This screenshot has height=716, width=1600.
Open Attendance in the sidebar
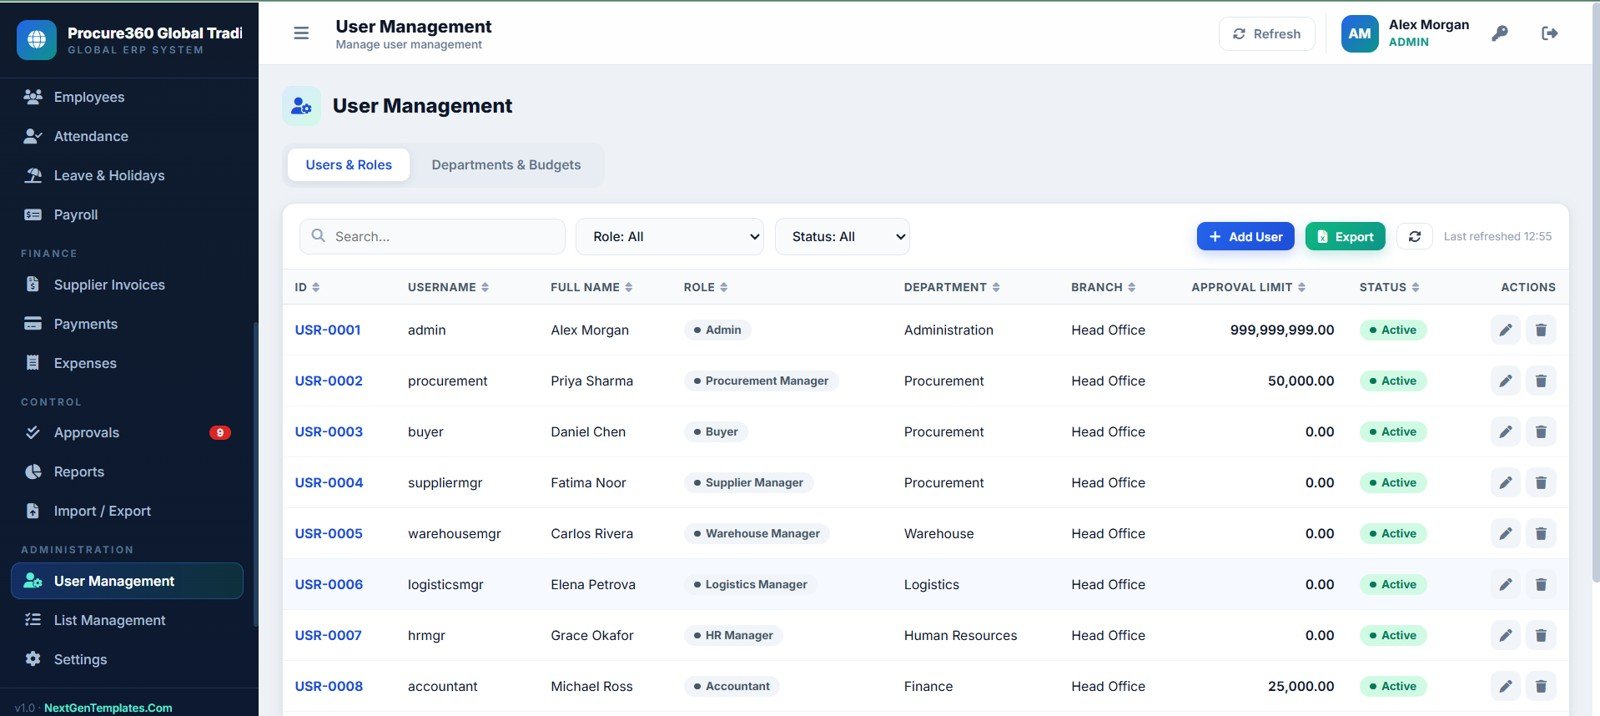pos(127,136)
